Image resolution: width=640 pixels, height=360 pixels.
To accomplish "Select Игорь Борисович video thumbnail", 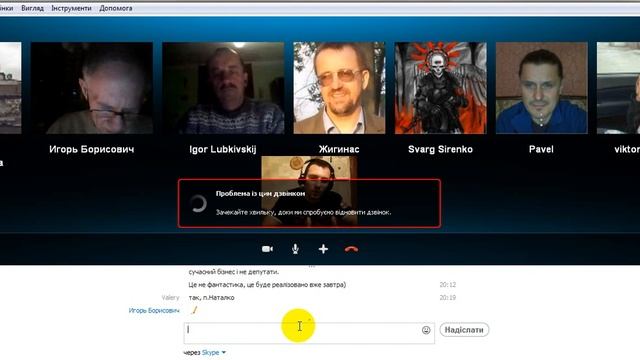I will click(92, 88).
